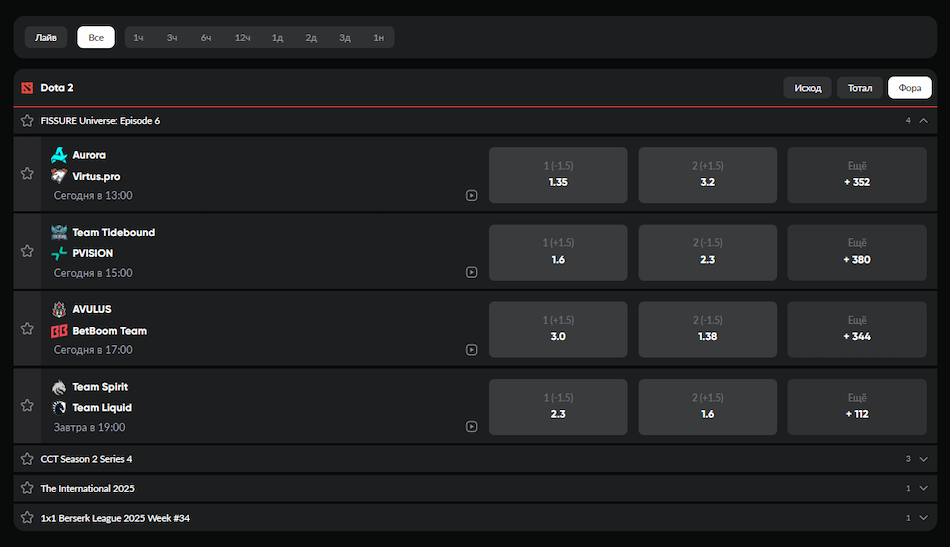This screenshot has width=950, height=547.
Task: Click stream icon for AVULUS vs BetBoom
Action: point(471,350)
